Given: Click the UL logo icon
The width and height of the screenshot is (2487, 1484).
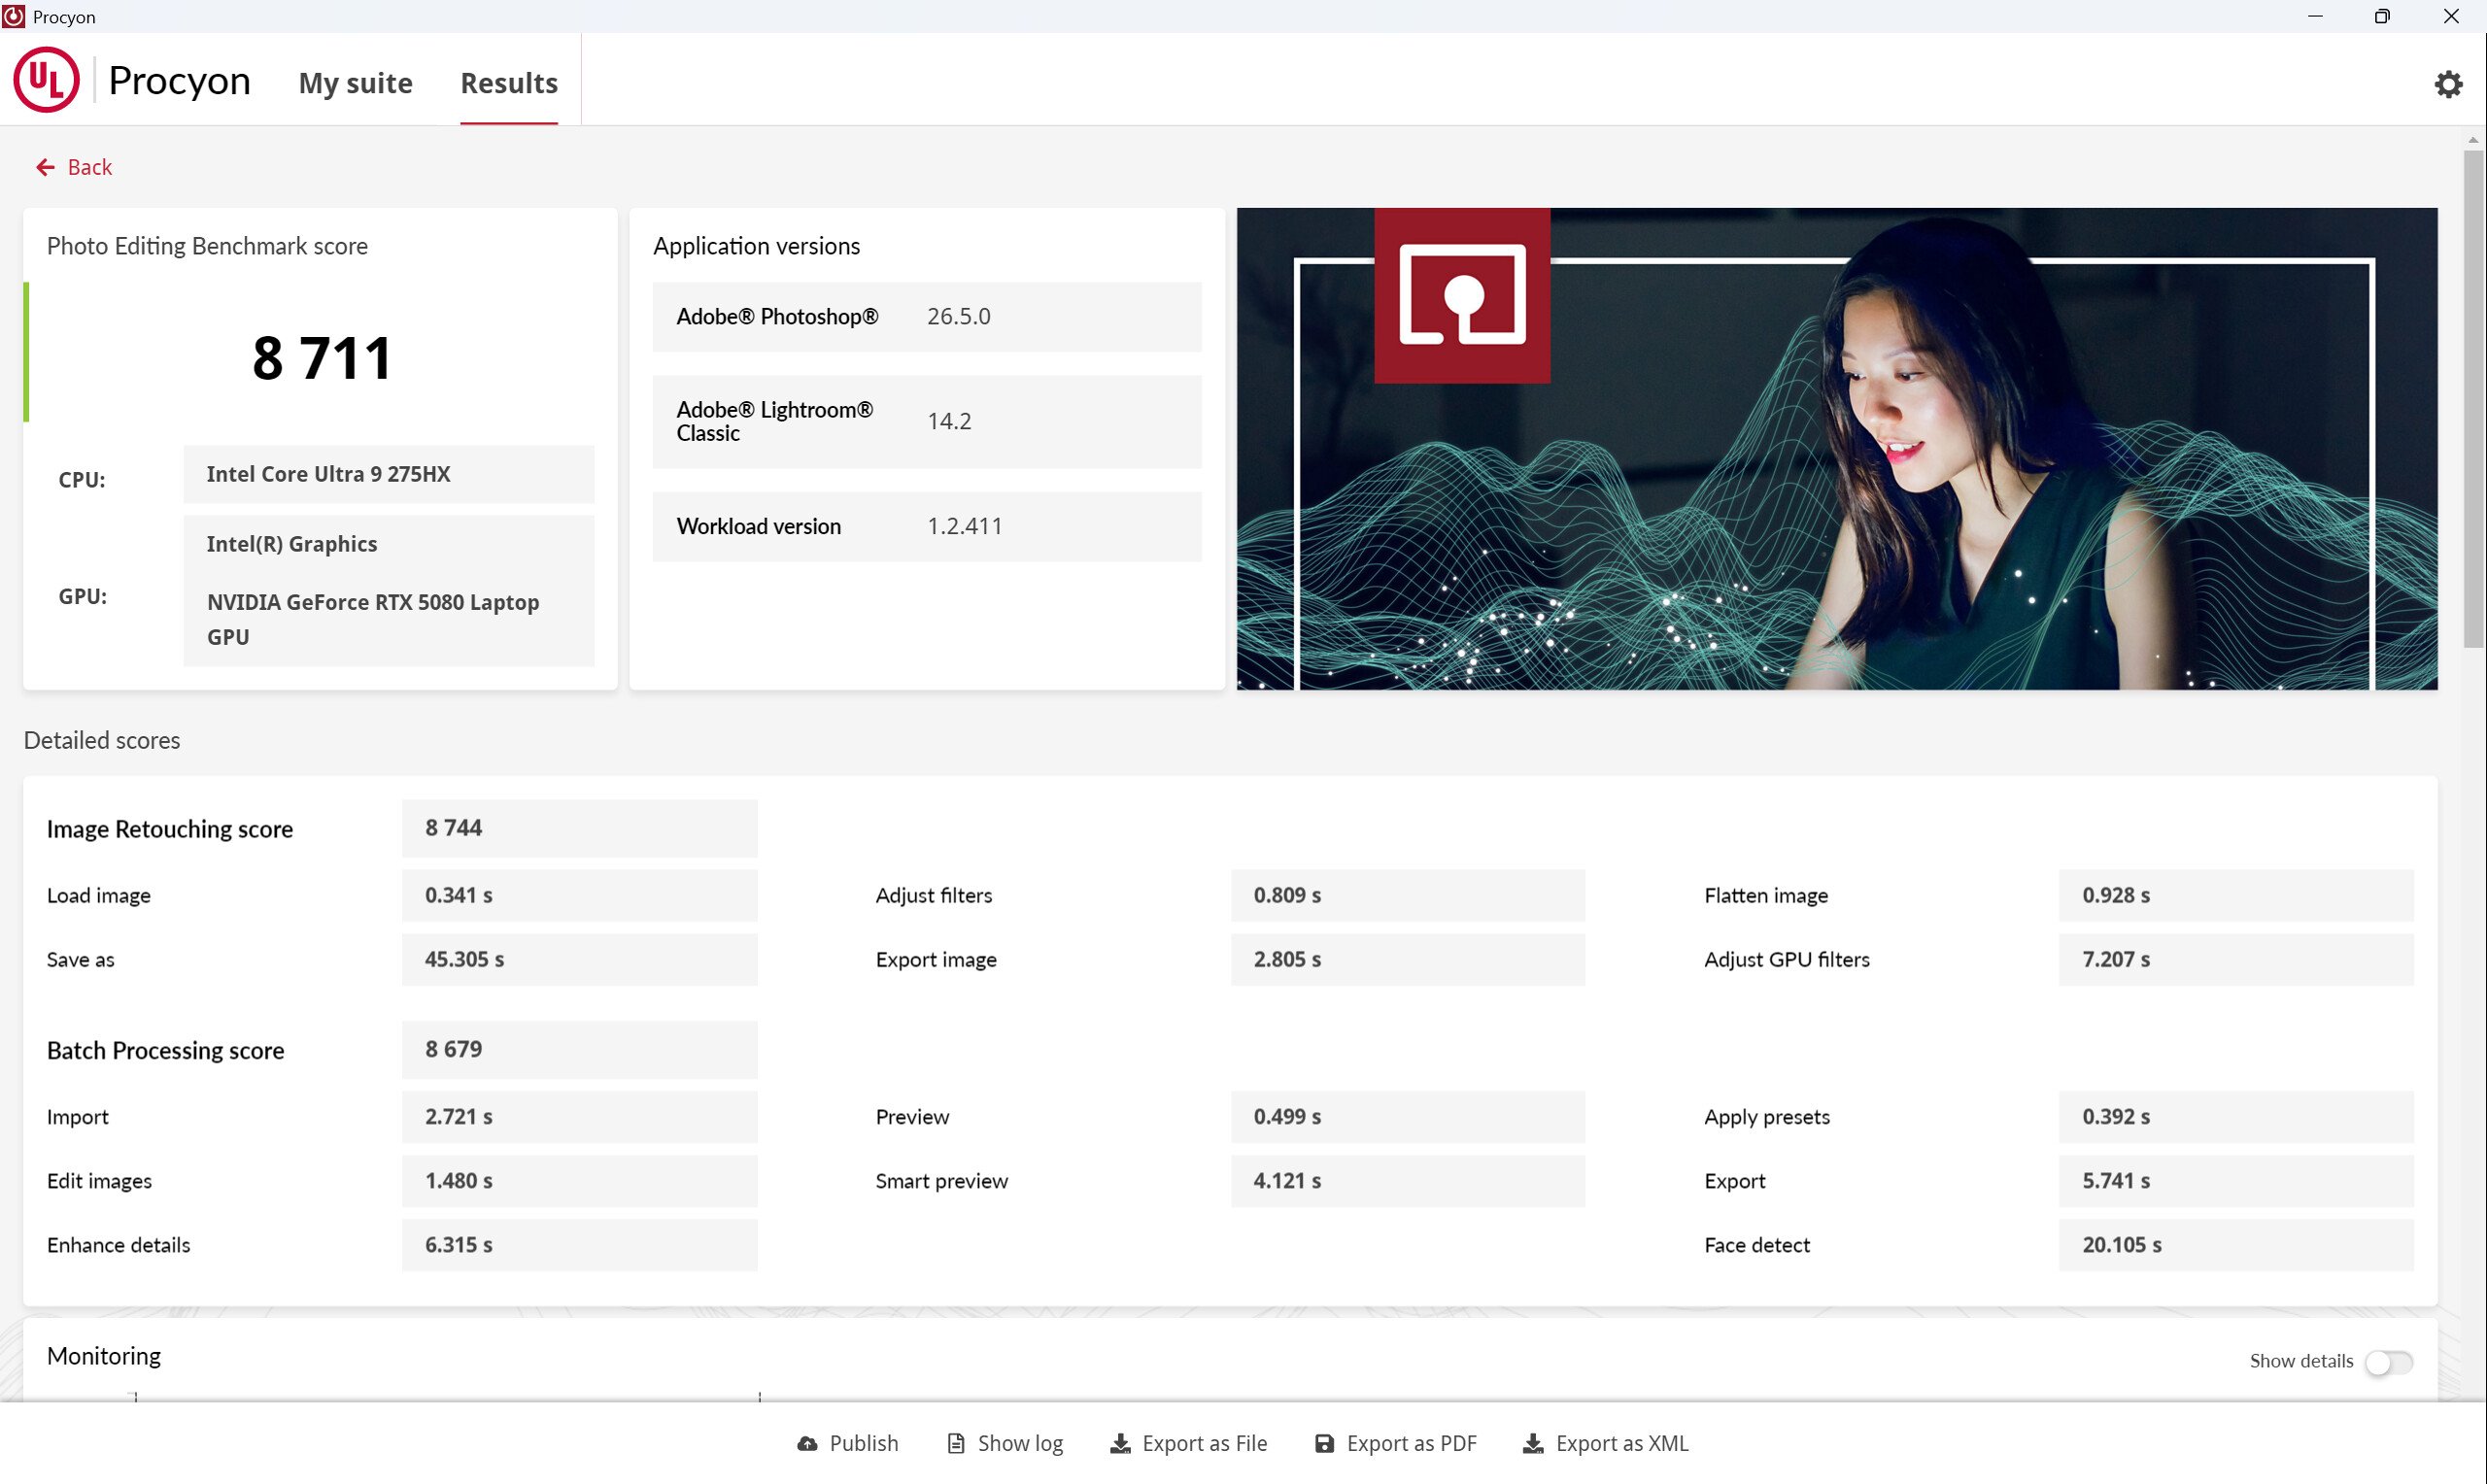Looking at the screenshot, I should [x=46, y=80].
